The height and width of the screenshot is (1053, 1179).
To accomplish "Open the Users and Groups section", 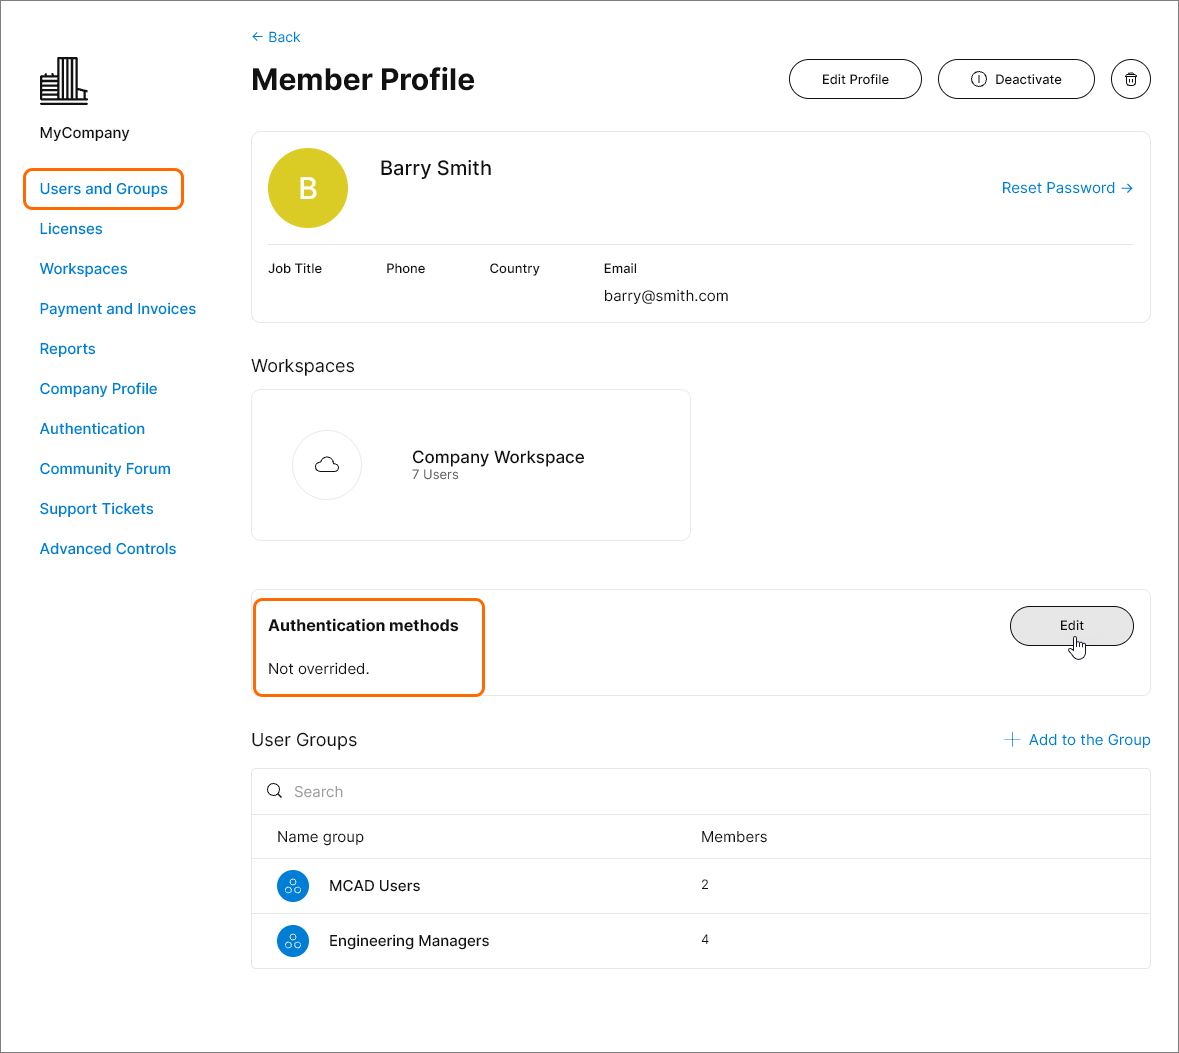I will (104, 189).
